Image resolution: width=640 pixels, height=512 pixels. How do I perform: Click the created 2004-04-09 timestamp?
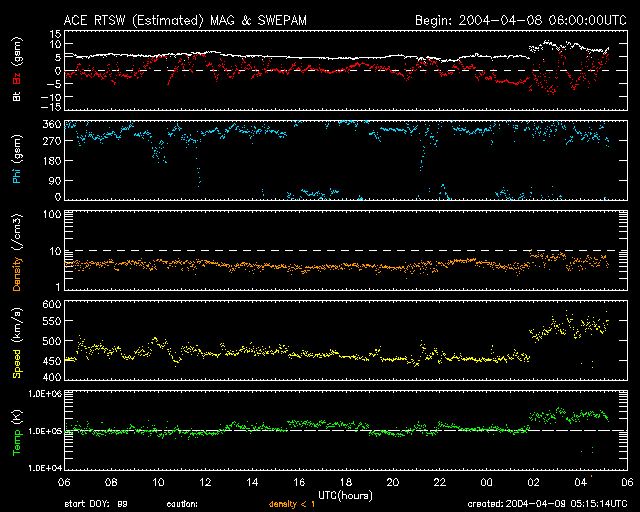pyautogui.click(x=552, y=504)
